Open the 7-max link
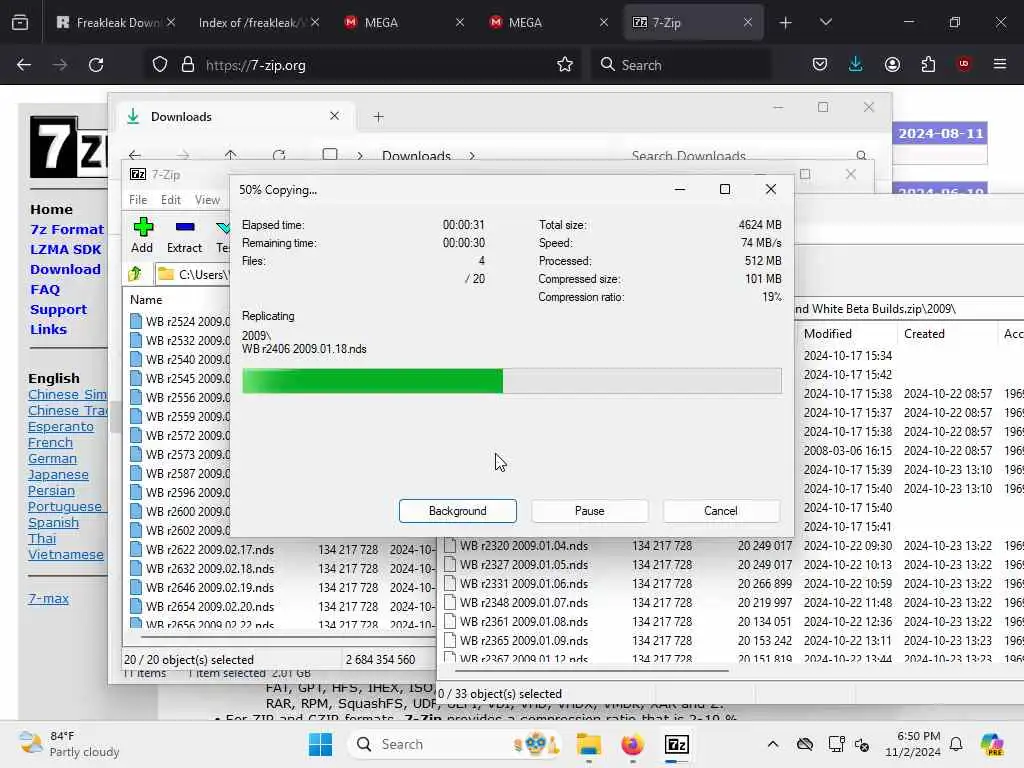This screenshot has width=1024, height=768. [x=48, y=598]
